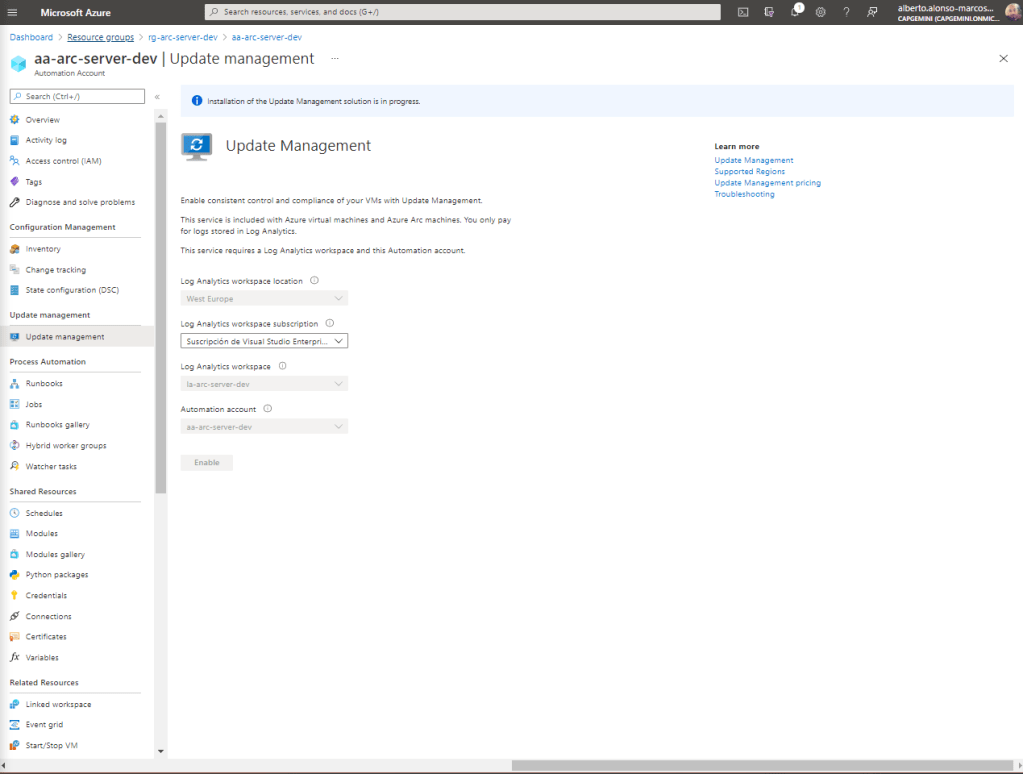
Task: Click the sidebar search field
Action: tap(78, 96)
